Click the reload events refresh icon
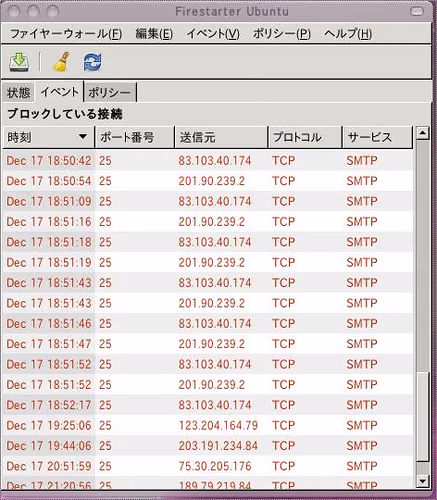Screen dimensions: 437x500 [92, 62]
